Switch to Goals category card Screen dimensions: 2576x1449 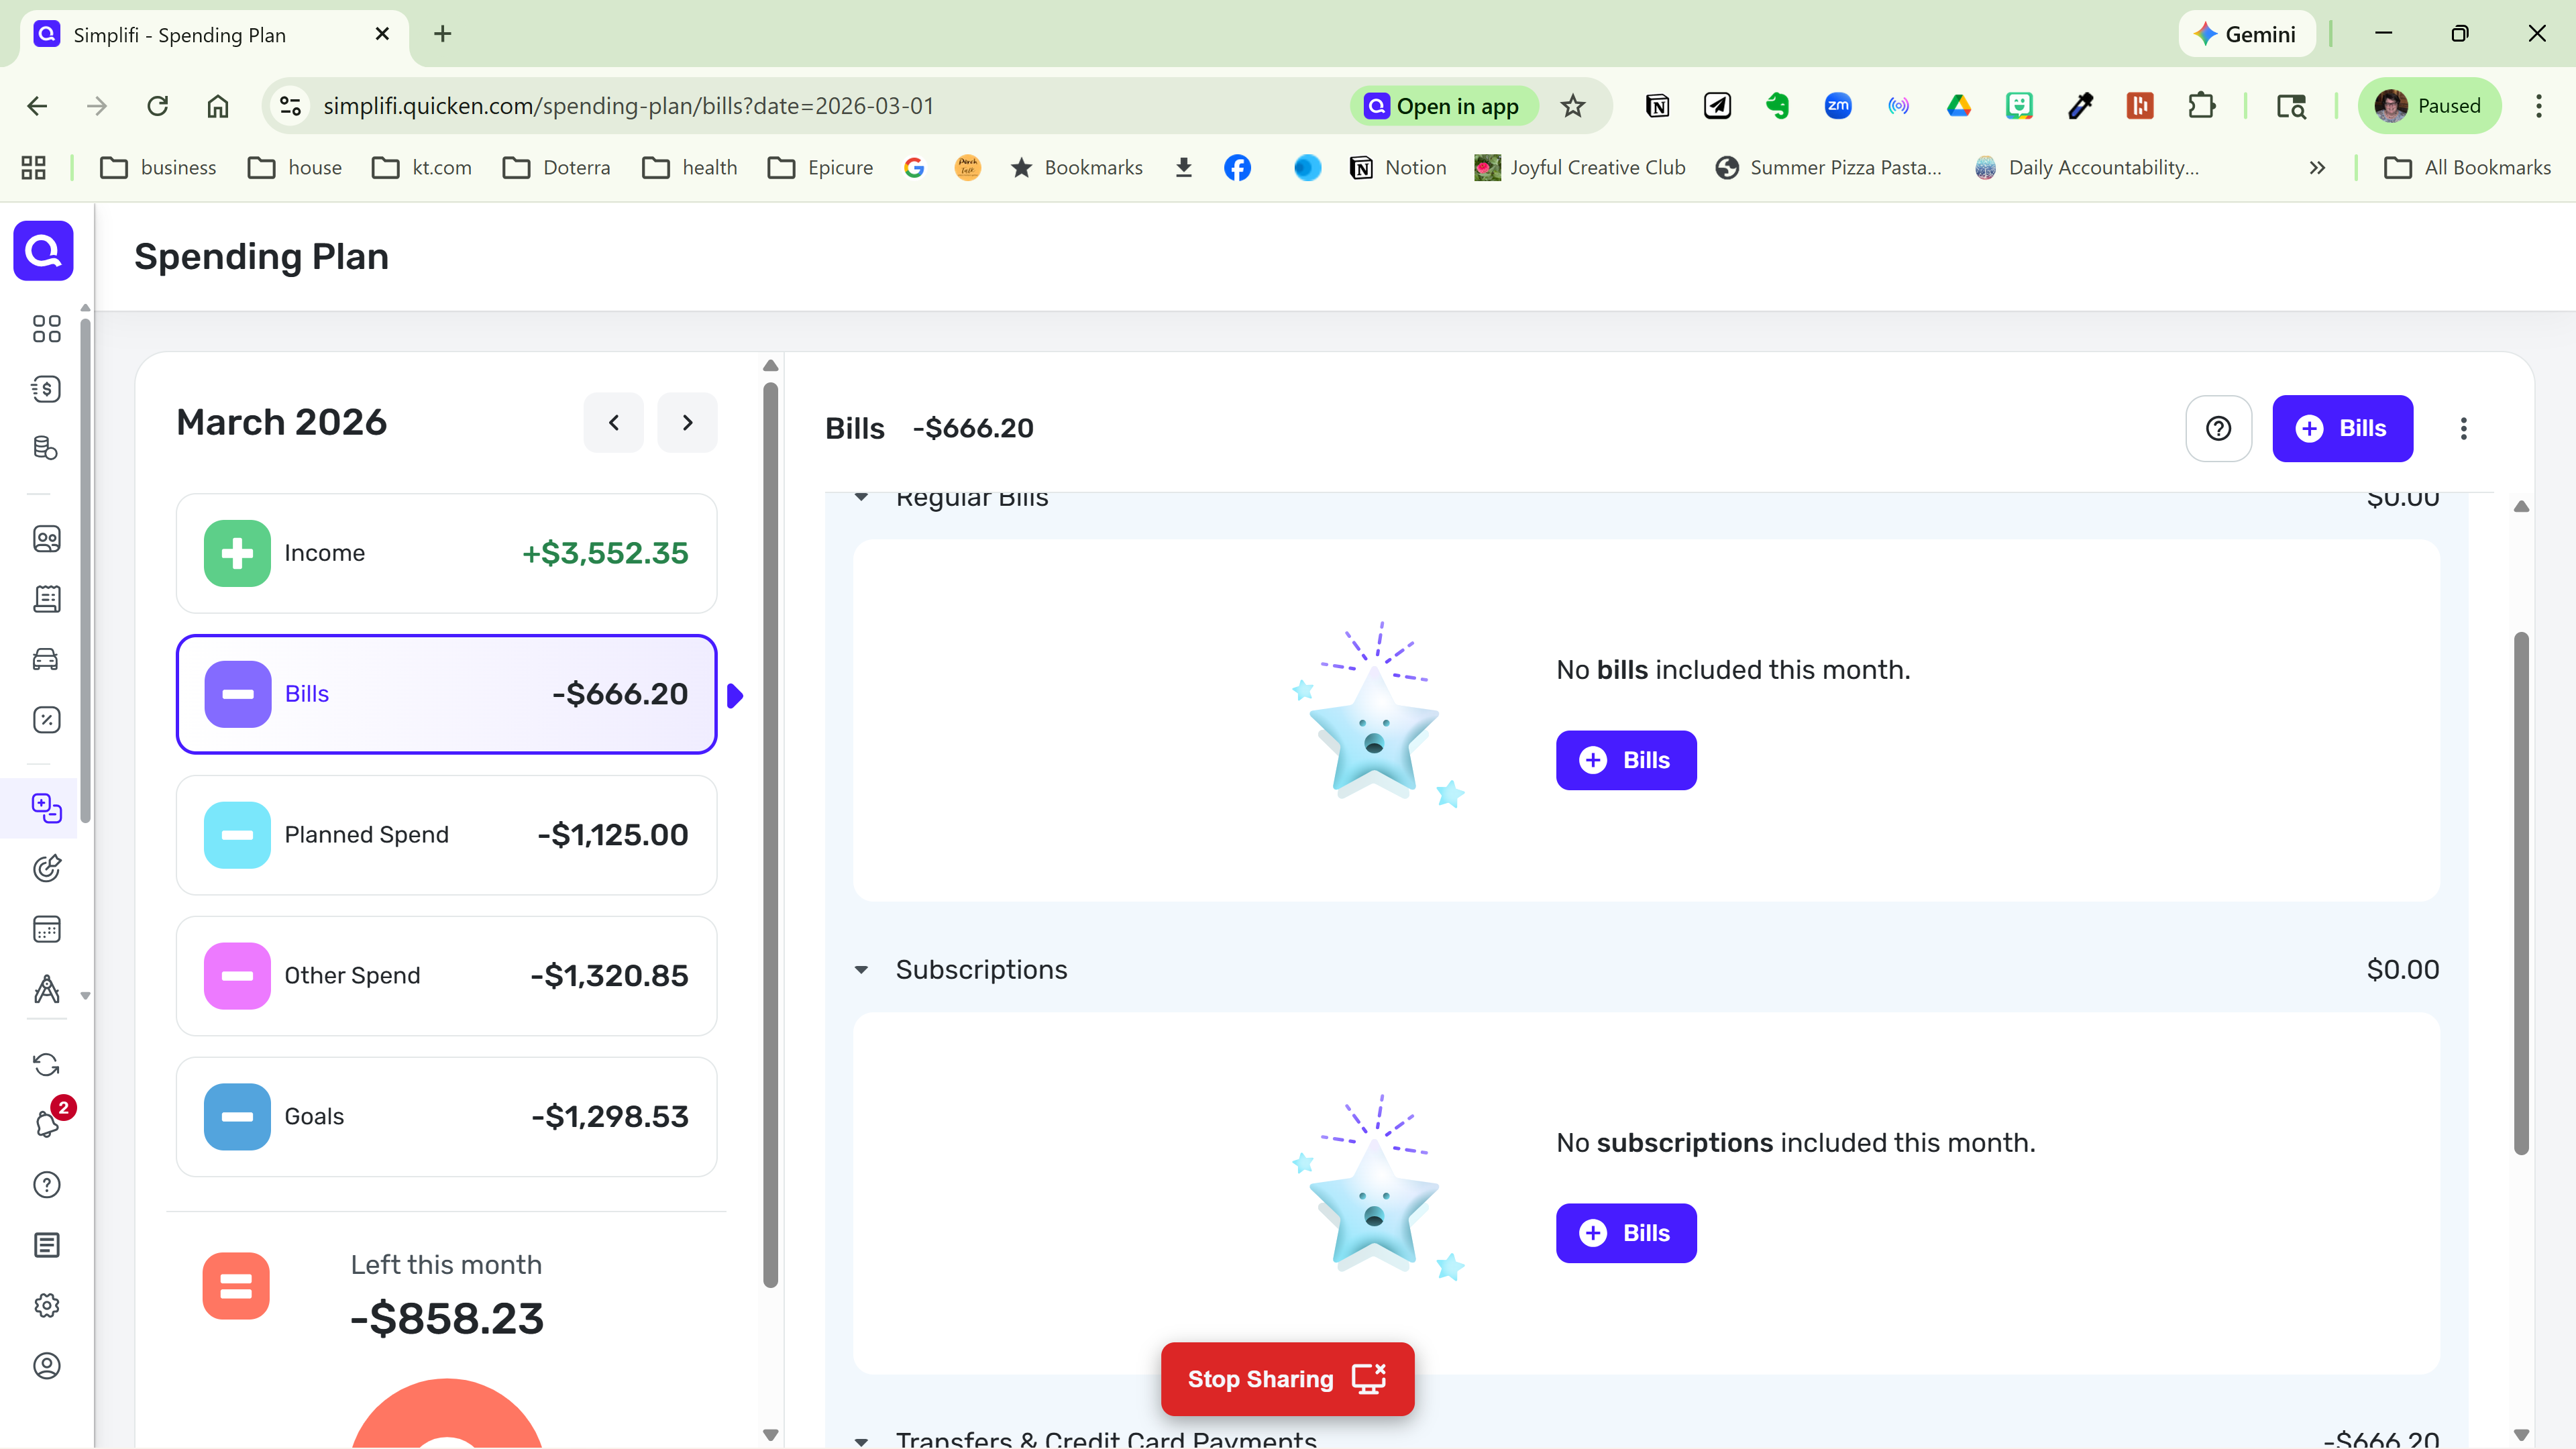click(446, 1116)
